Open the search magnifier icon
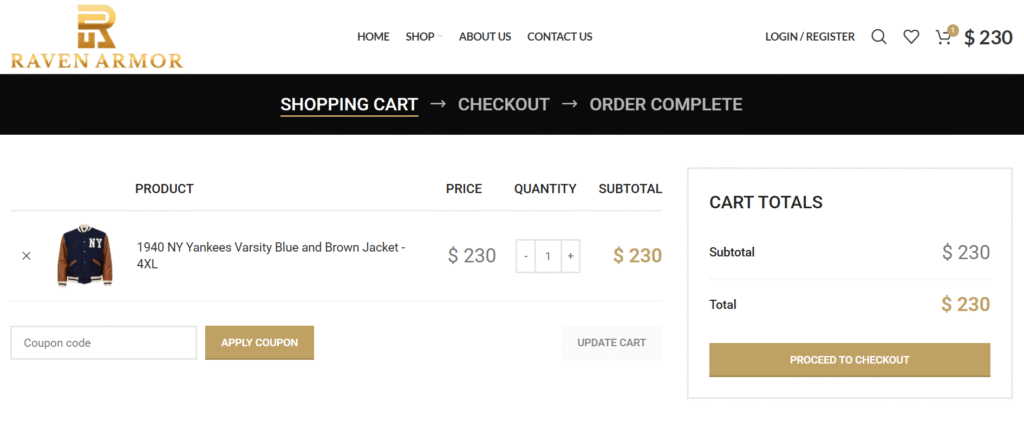 pos(879,37)
